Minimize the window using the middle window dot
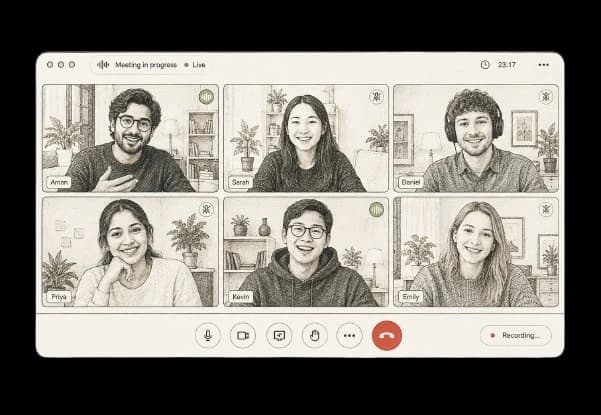 [61, 65]
